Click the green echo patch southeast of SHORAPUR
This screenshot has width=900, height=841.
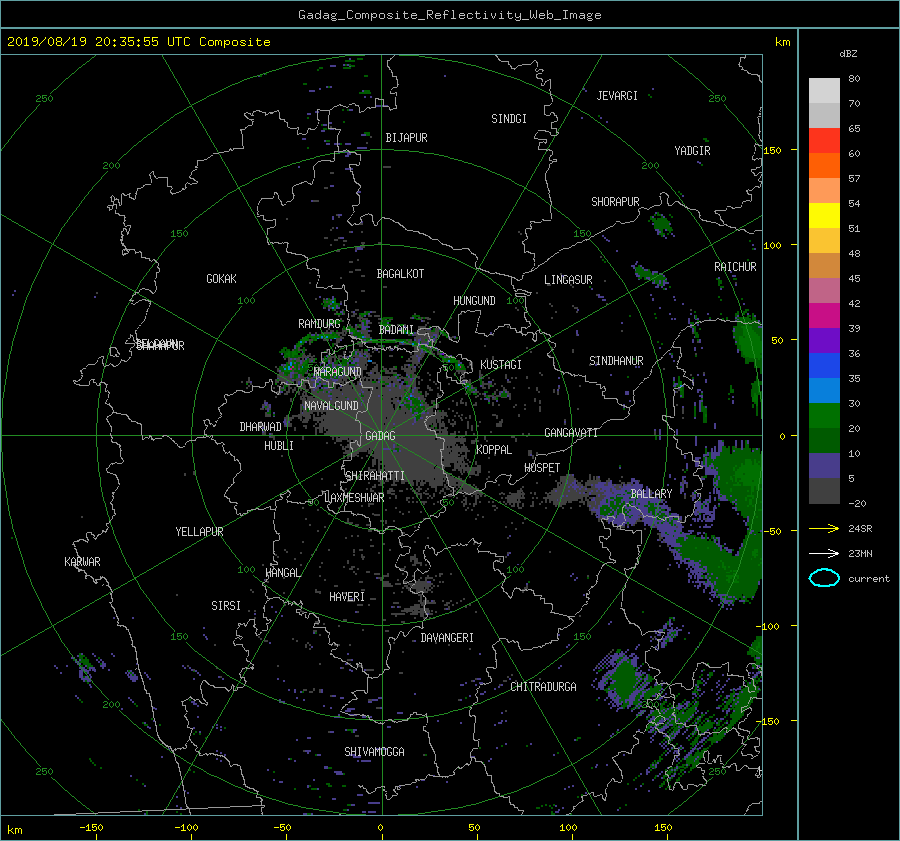[662, 224]
